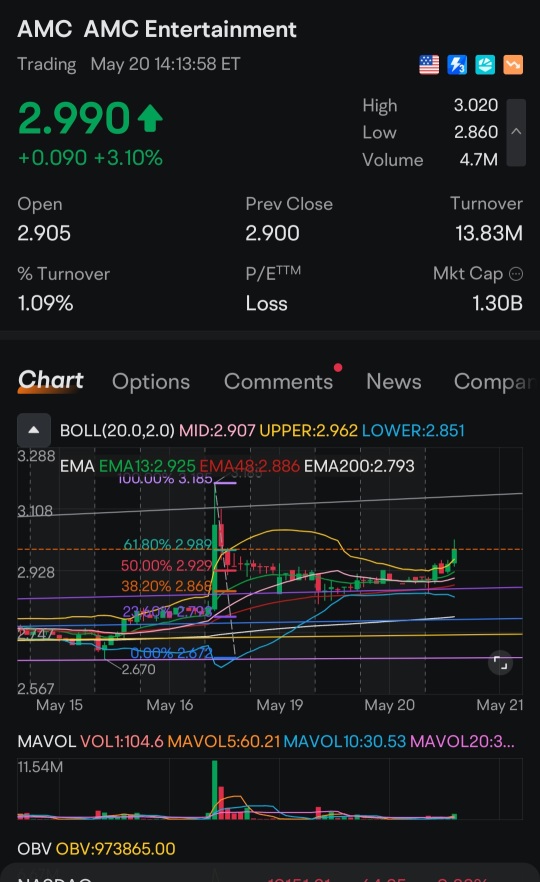Image resolution: width=540 pixels, height=882 pixels.
Task: Tap the OBV indicator label
Action: tap(34, 848)
